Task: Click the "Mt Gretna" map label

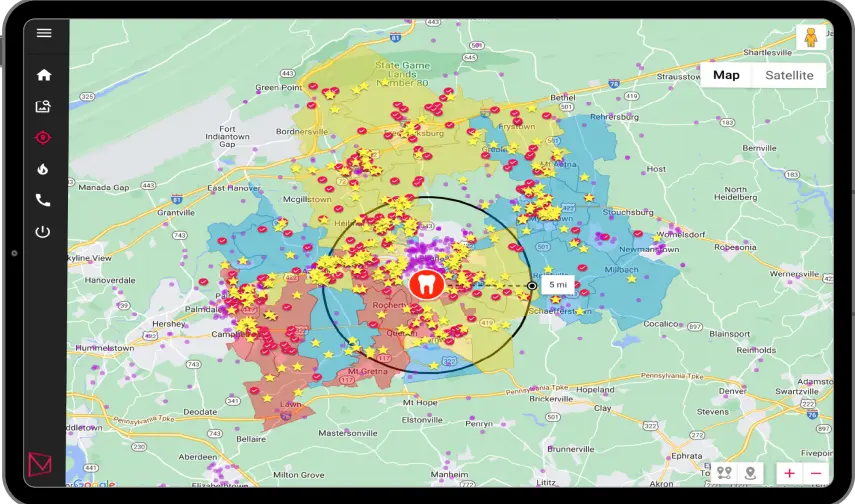Action: point(368,371)
